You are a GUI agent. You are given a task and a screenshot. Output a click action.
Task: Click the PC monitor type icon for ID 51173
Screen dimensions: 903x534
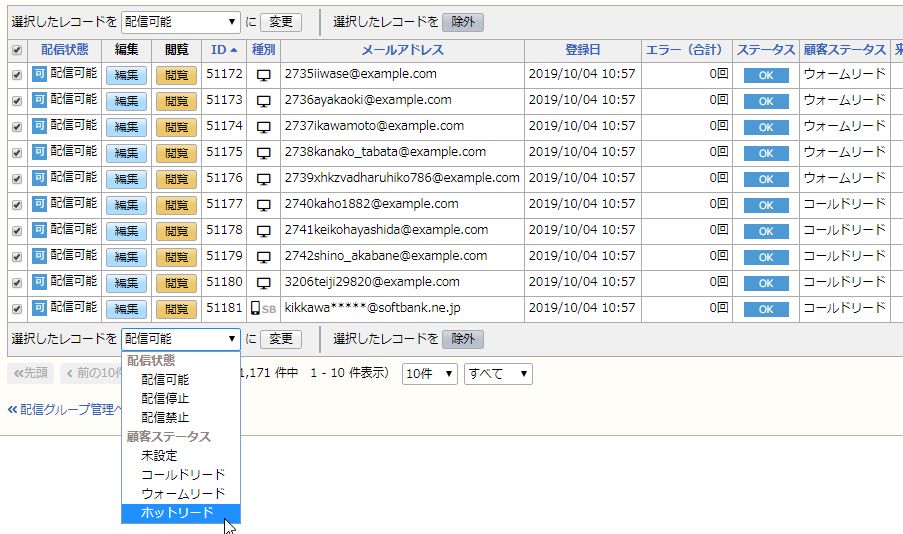point(263,101)
